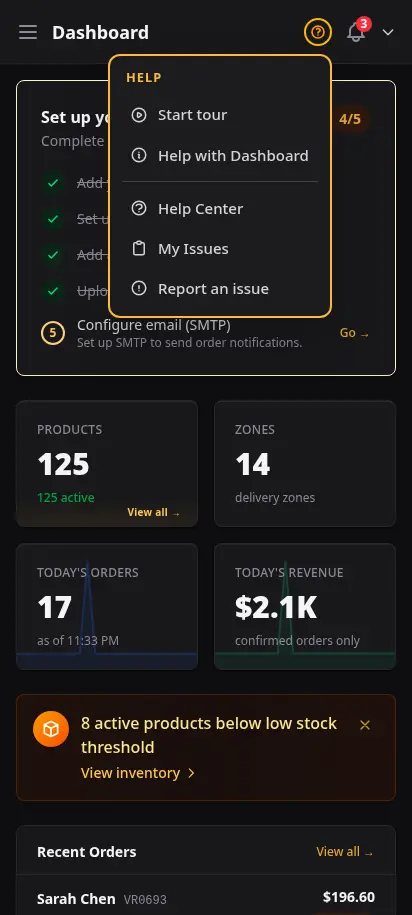This screenshot has height=915, width=412.
Task: Click Today's Orders card showing 17
Action: point(107,606)
